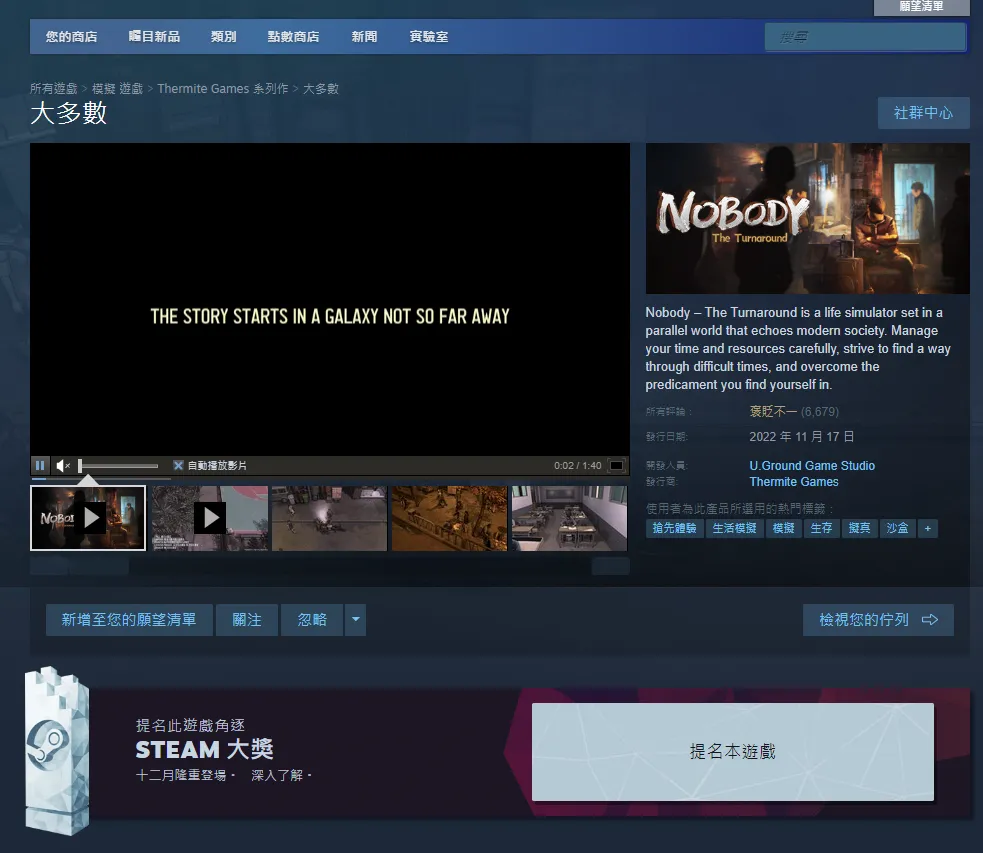Select the 生存 tag
The image size is (983, 853).
pyautogui.click(x=821, y=528)
